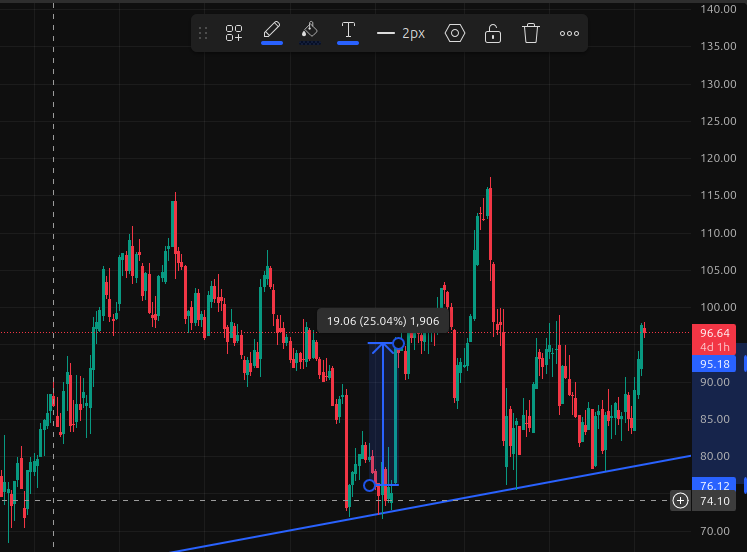Select the bottom anchor of price range
The image size is (747, 552).
pos(370,486)
